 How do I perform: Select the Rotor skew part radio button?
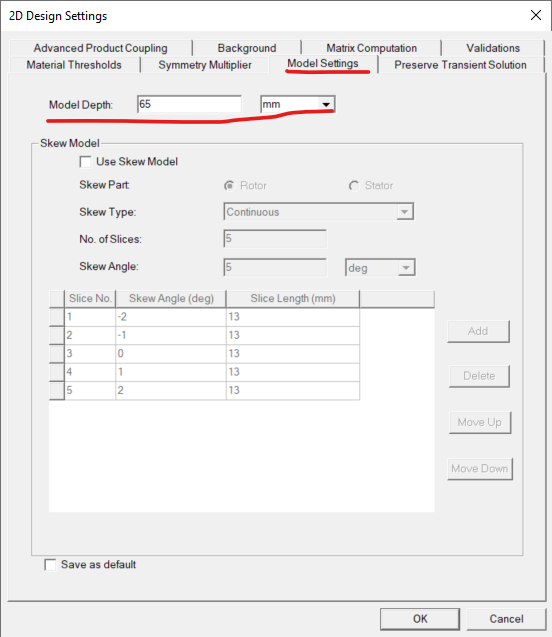point(229,186)
